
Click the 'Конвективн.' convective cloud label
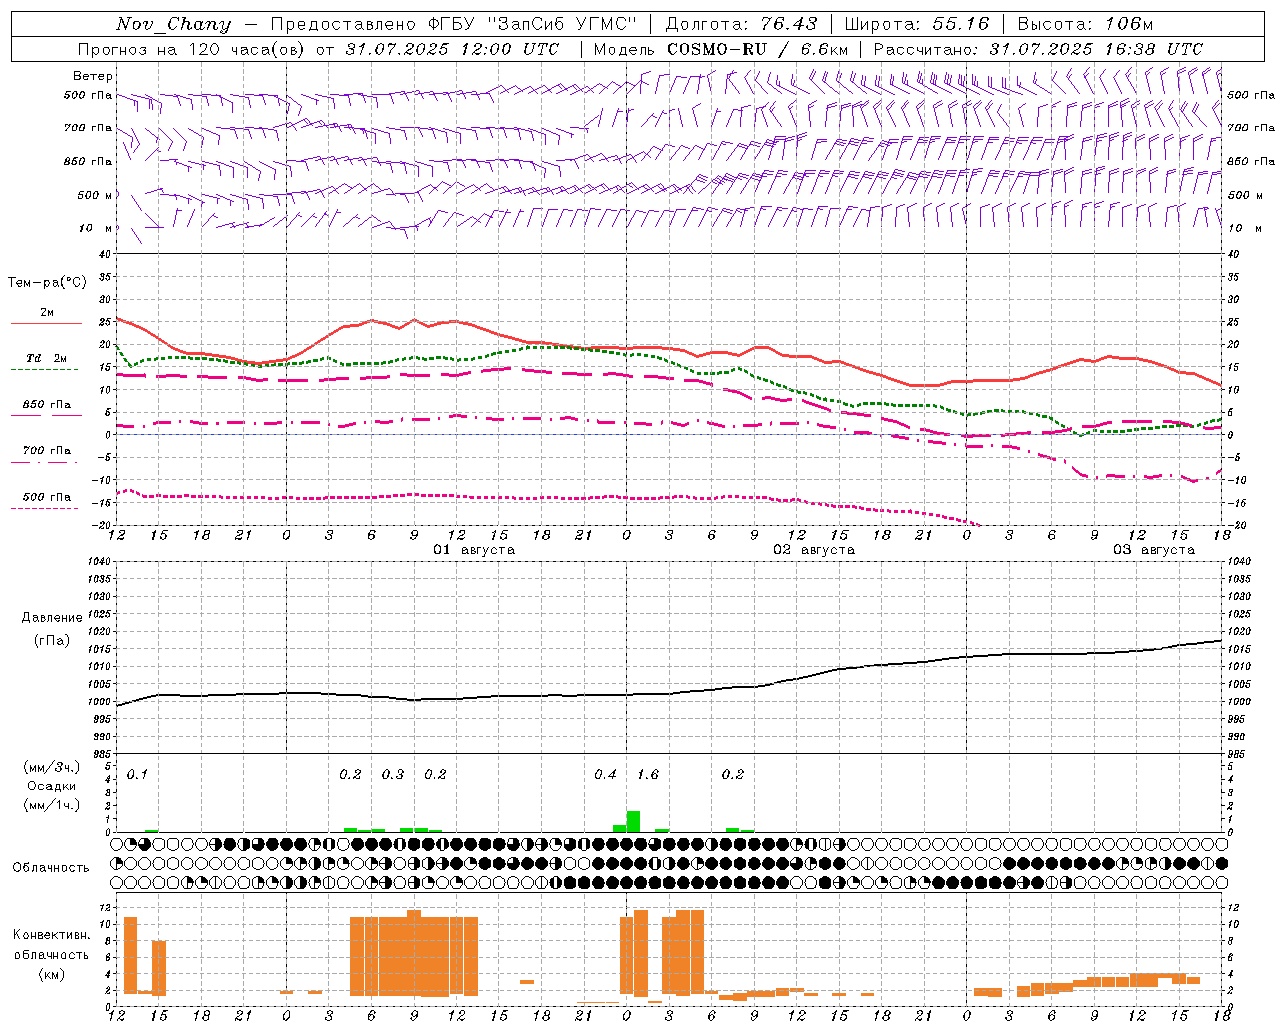[x=51, y=935]
